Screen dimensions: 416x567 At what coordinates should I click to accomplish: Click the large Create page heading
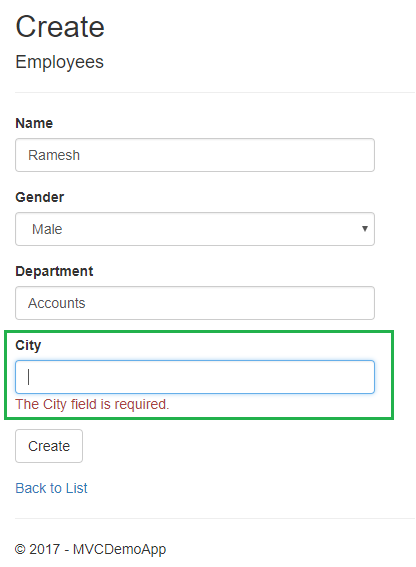pos(60,27)
